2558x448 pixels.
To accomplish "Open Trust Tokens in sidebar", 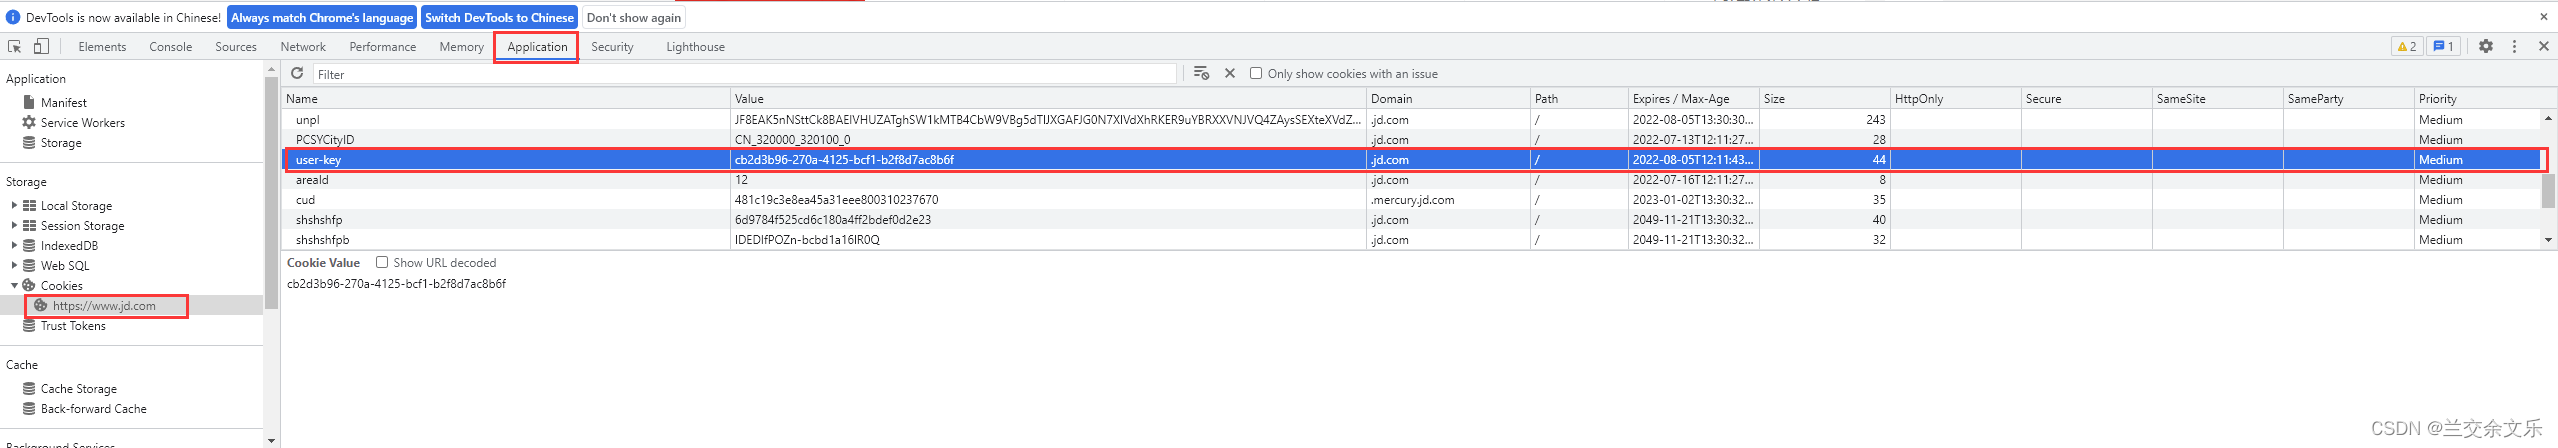I will pos(73,325).
